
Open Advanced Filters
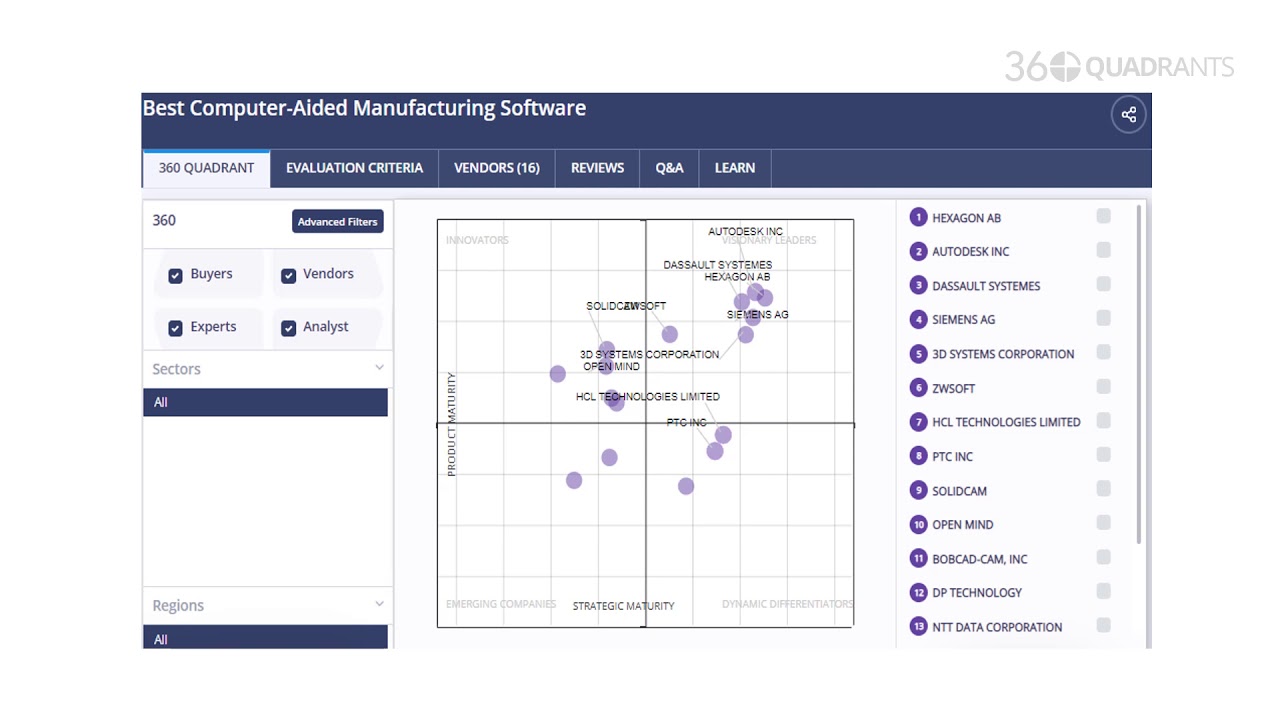click(x=338, y=222)
